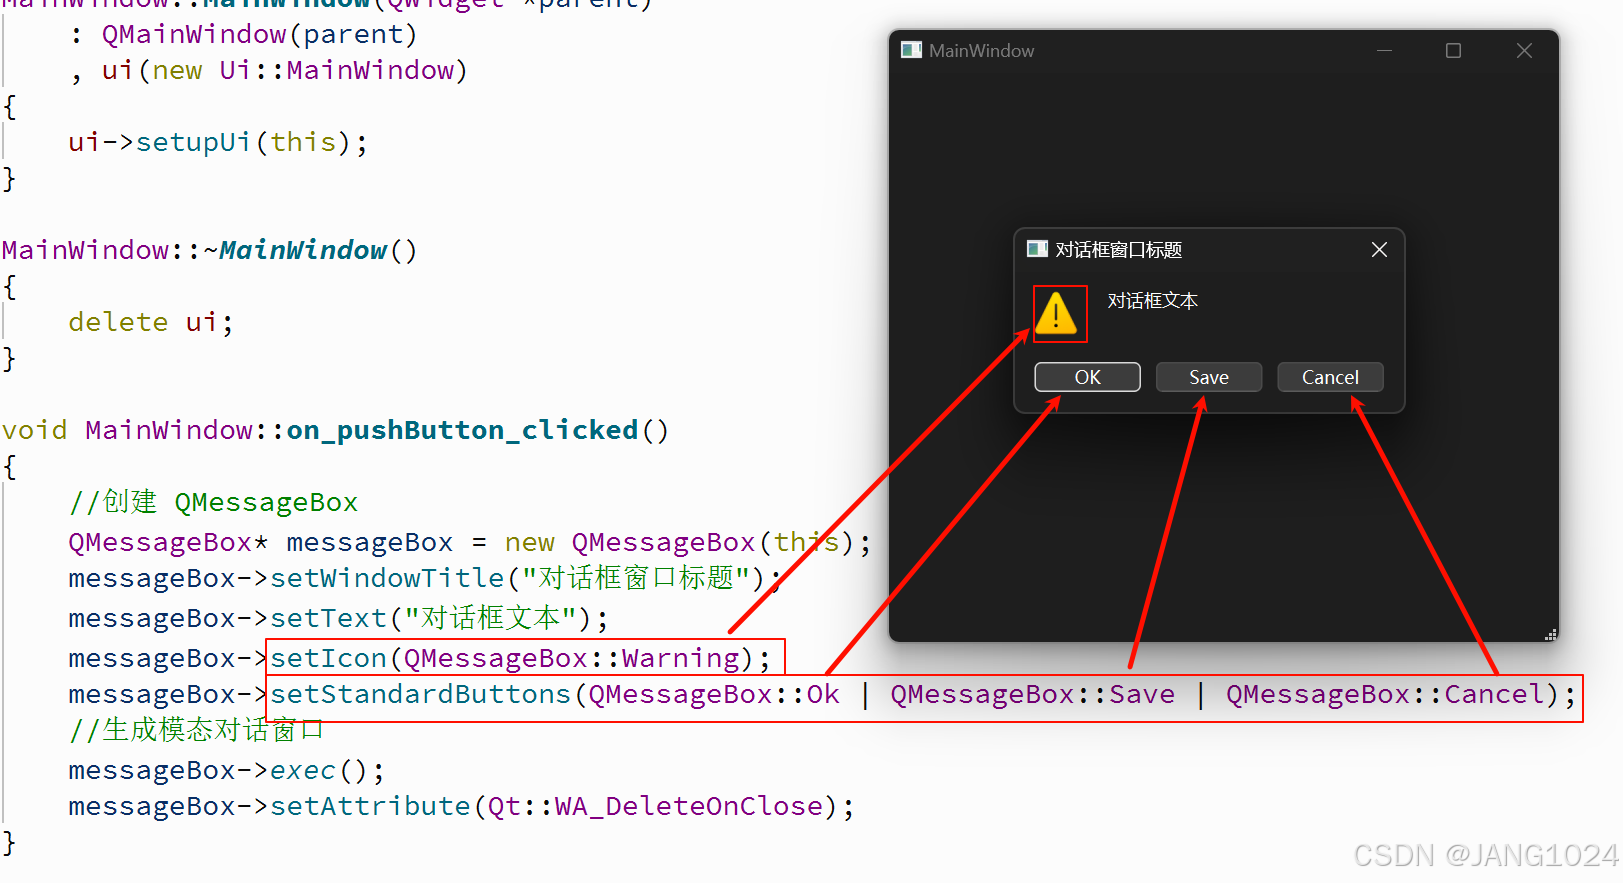The height and width of the screenshot is (883, 1623).
Task: Minimize the MainWindow window
Action: pyautogui.click(x=1385, y=50)
